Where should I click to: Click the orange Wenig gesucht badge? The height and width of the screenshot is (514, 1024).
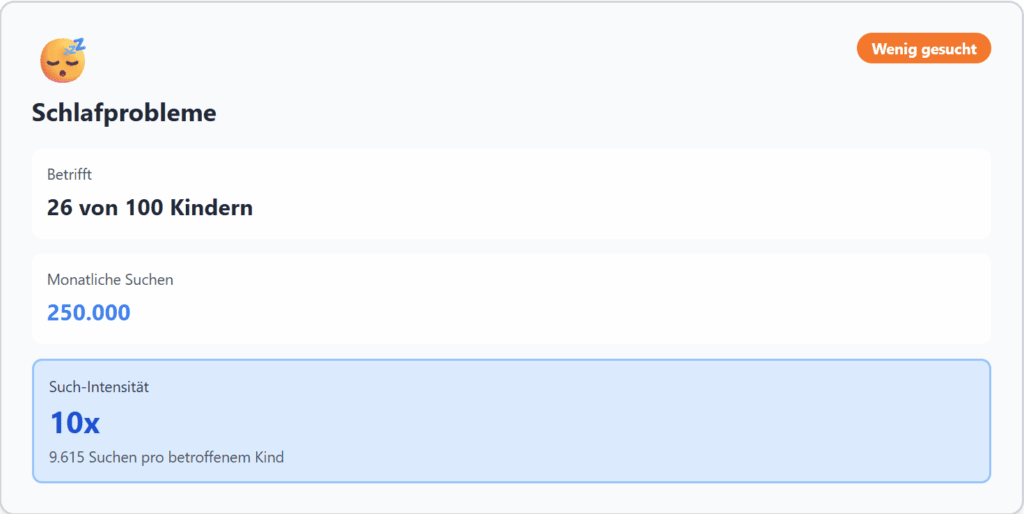tap(923, 49)
